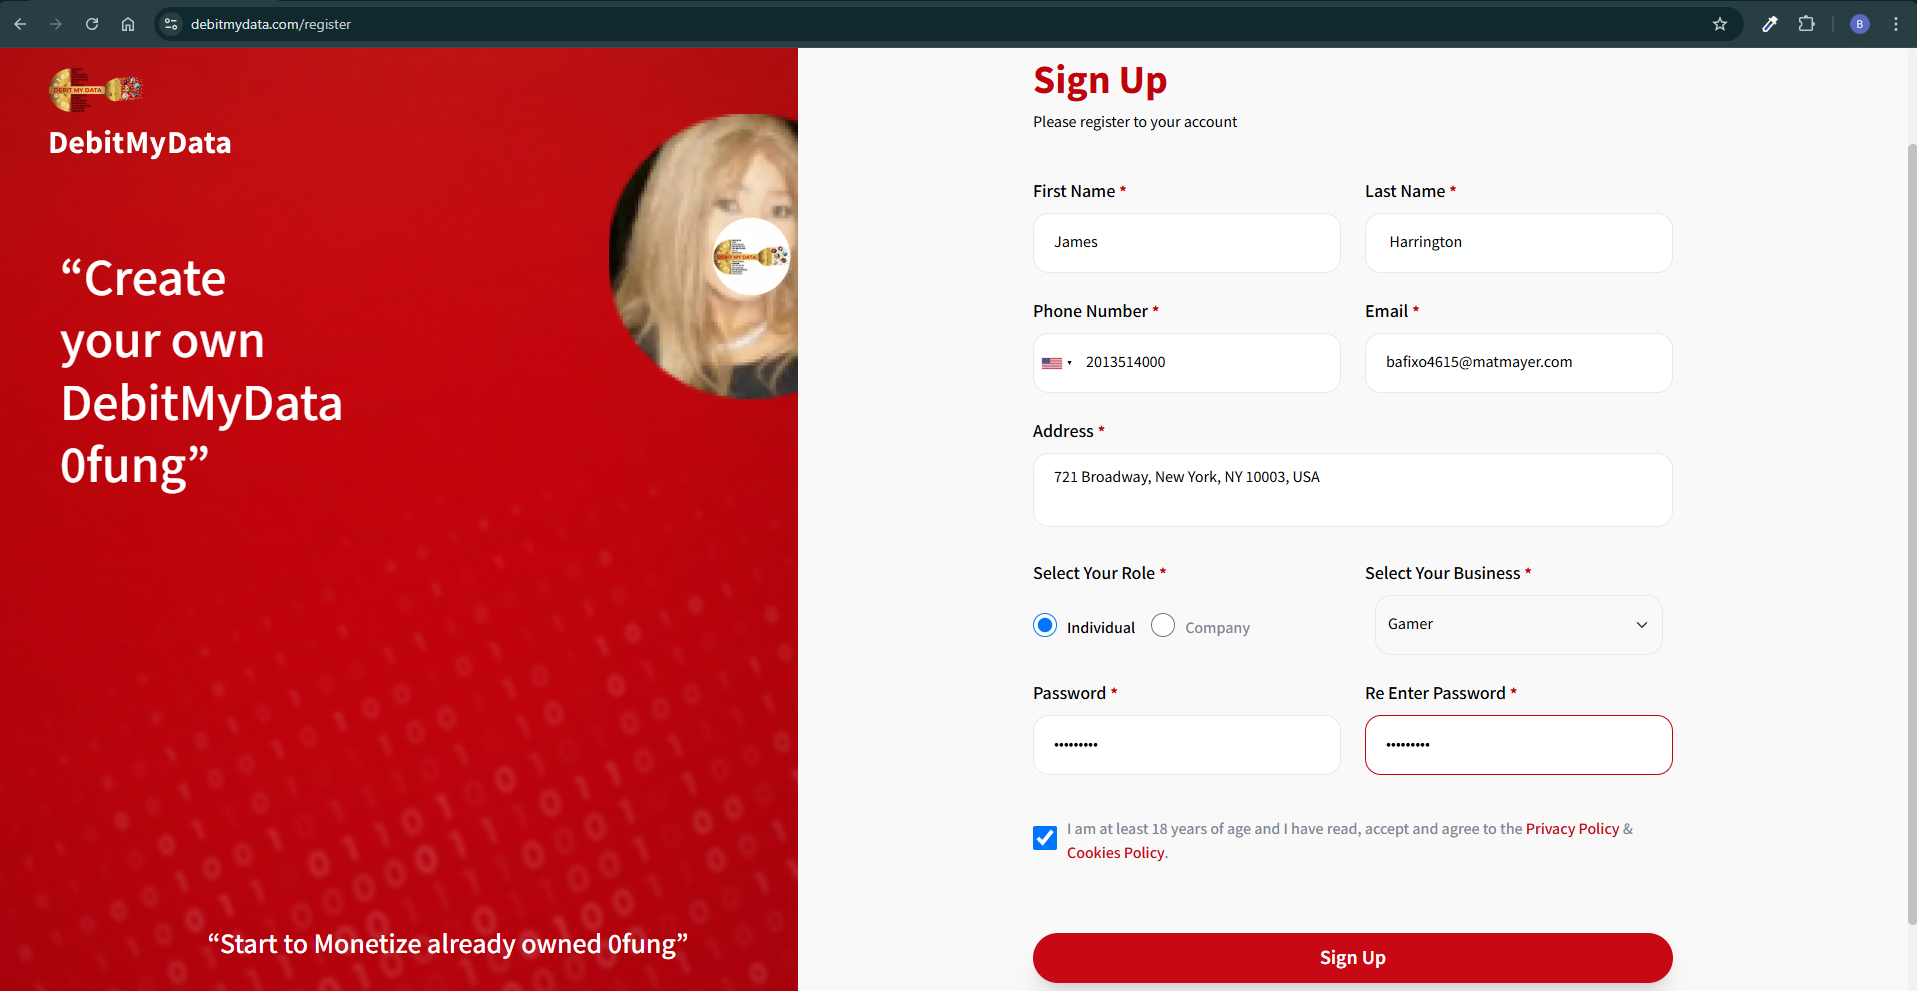The width and height of the screenshot is (1917, 991).
Task: Open the phone country flag selector
Action: coord(1057,363)
